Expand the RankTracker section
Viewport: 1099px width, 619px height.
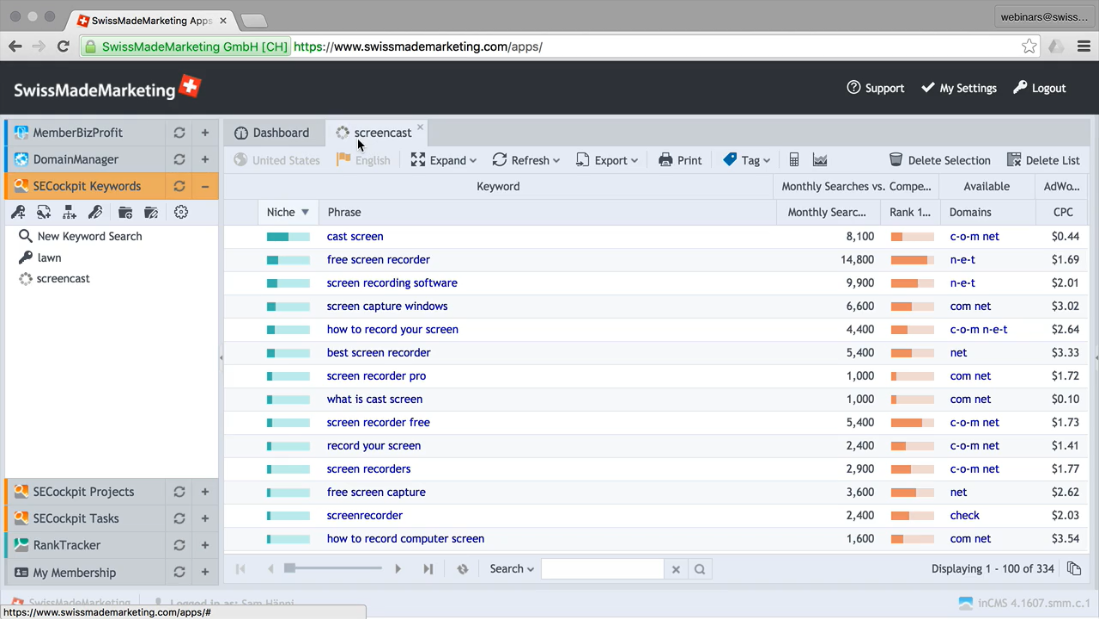(x=205, y=545)
